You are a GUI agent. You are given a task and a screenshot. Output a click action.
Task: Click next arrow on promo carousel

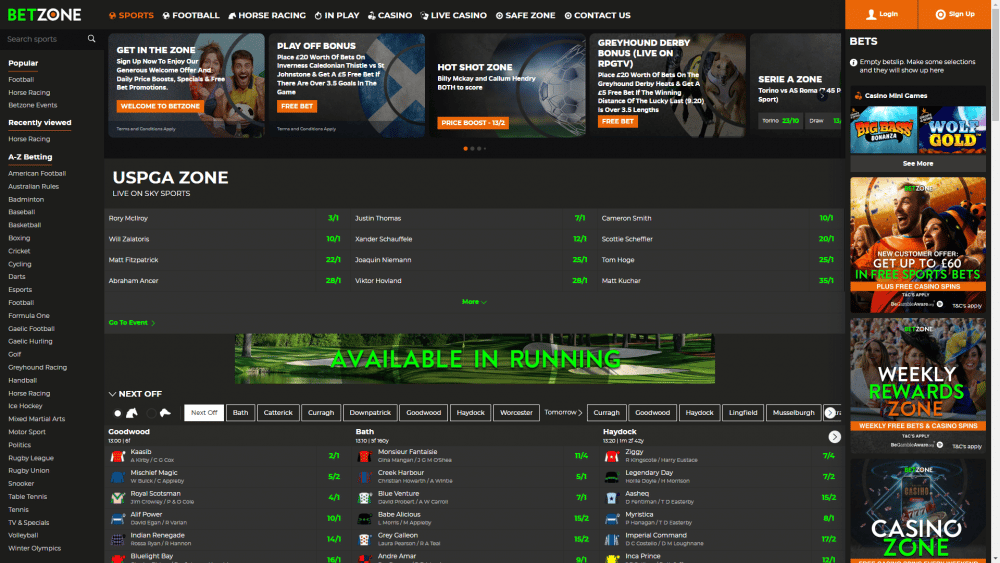coord(822,95)
